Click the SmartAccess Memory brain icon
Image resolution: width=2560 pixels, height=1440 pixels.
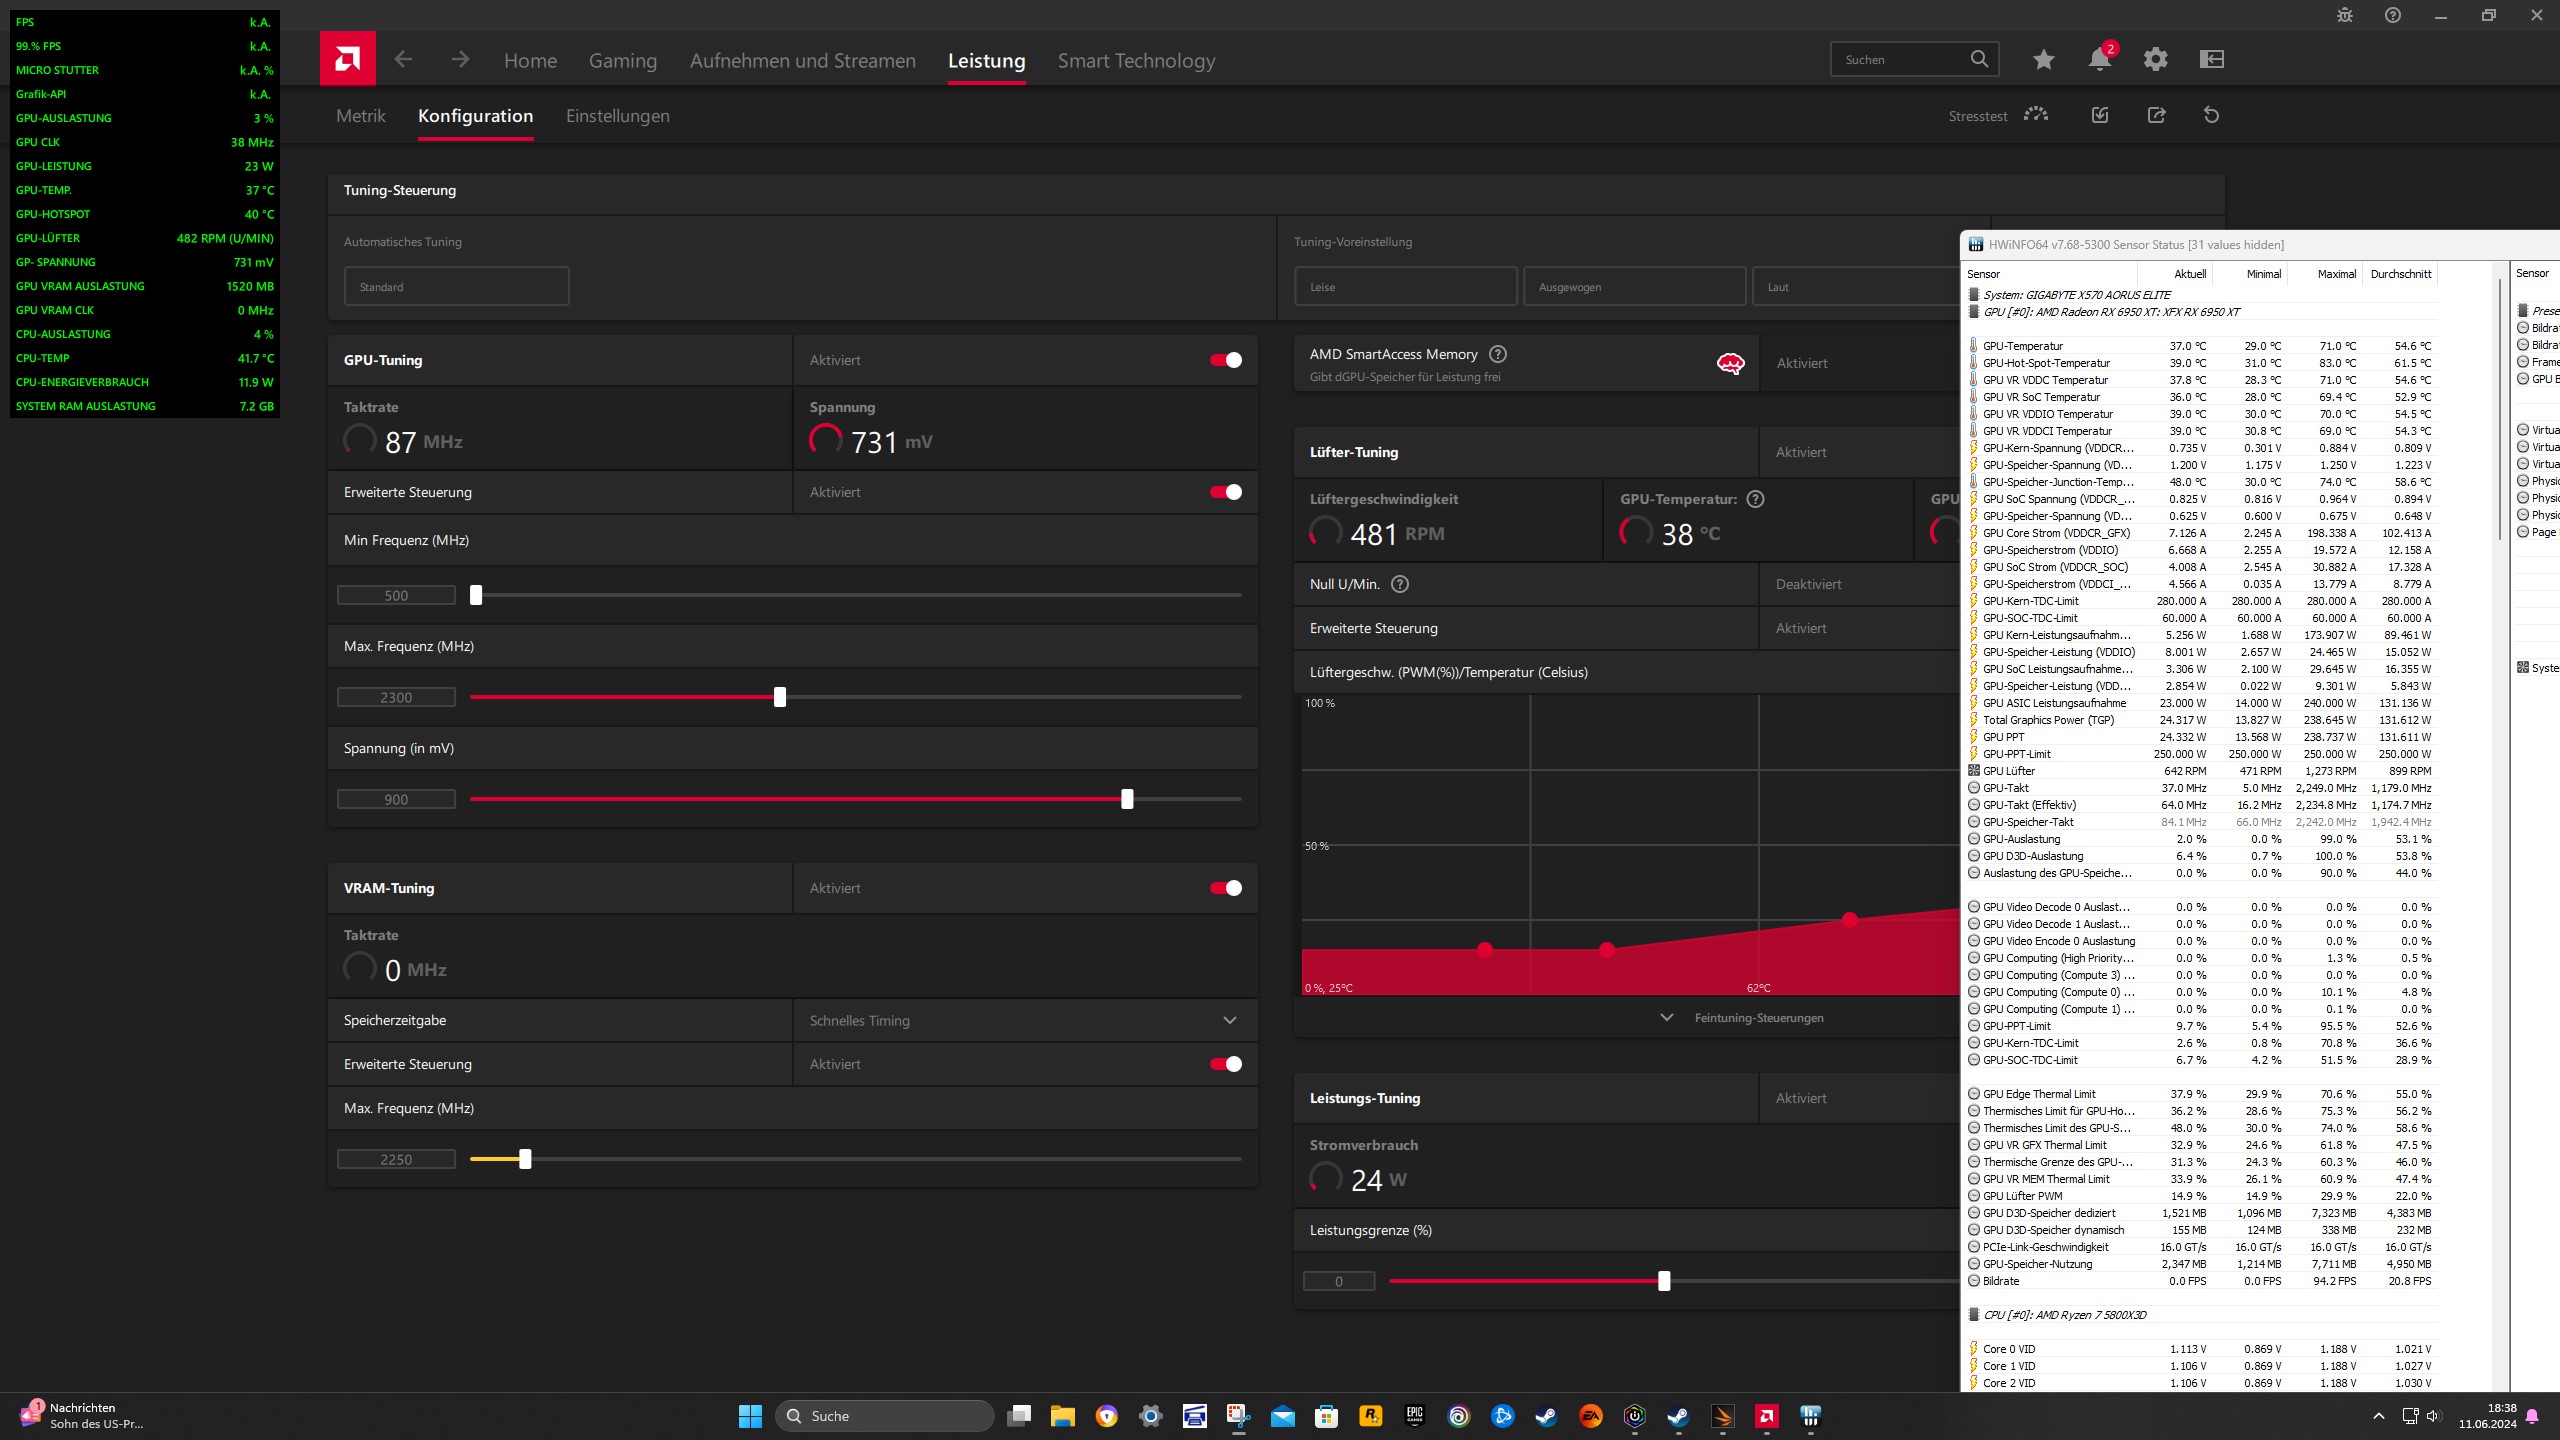tap(1730, 363)
